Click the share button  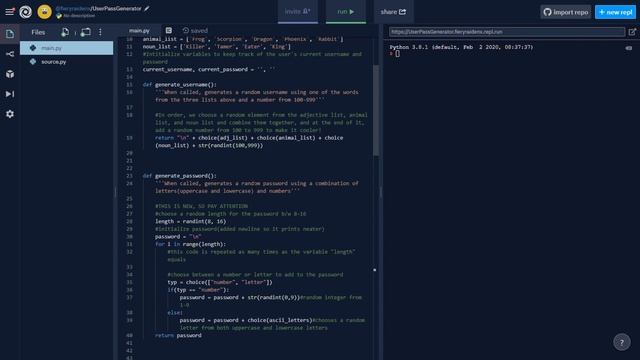393,11
